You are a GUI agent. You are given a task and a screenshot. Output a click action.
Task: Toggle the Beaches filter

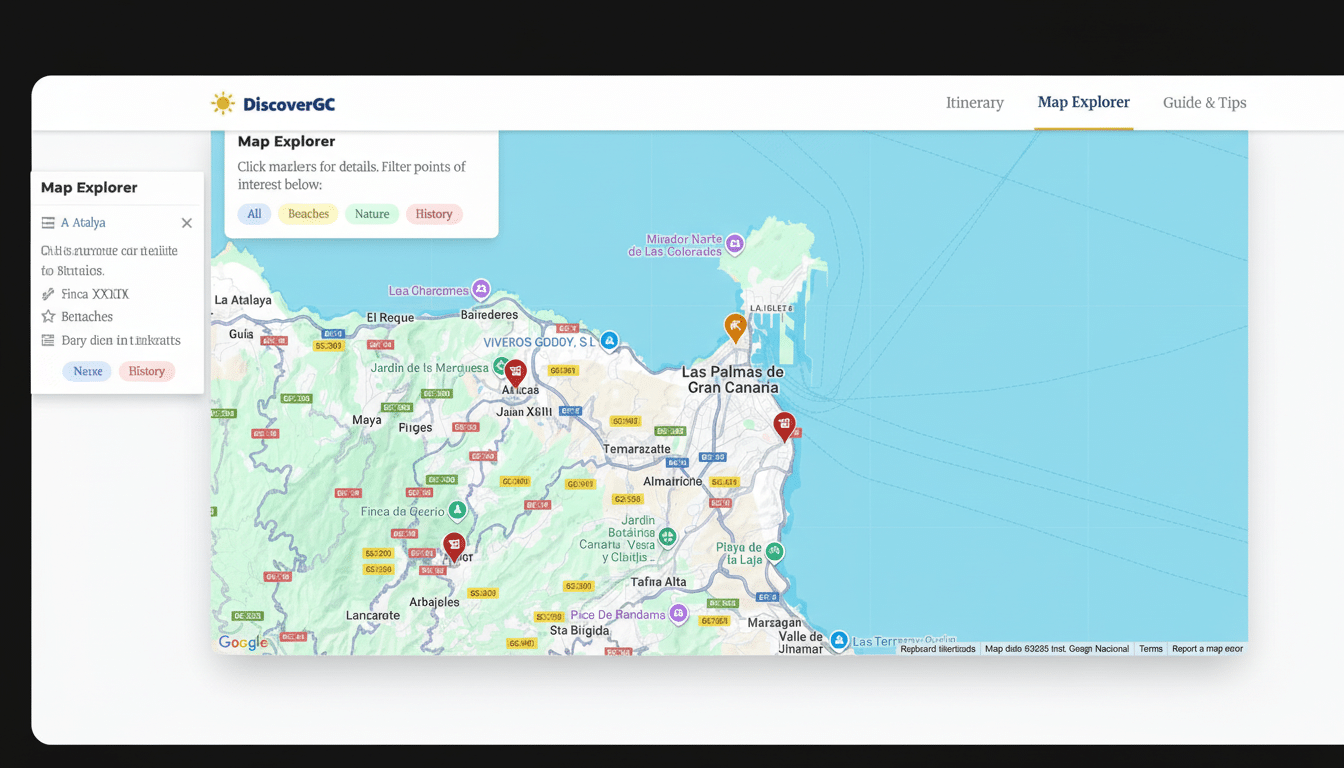[x=307, y=213]
